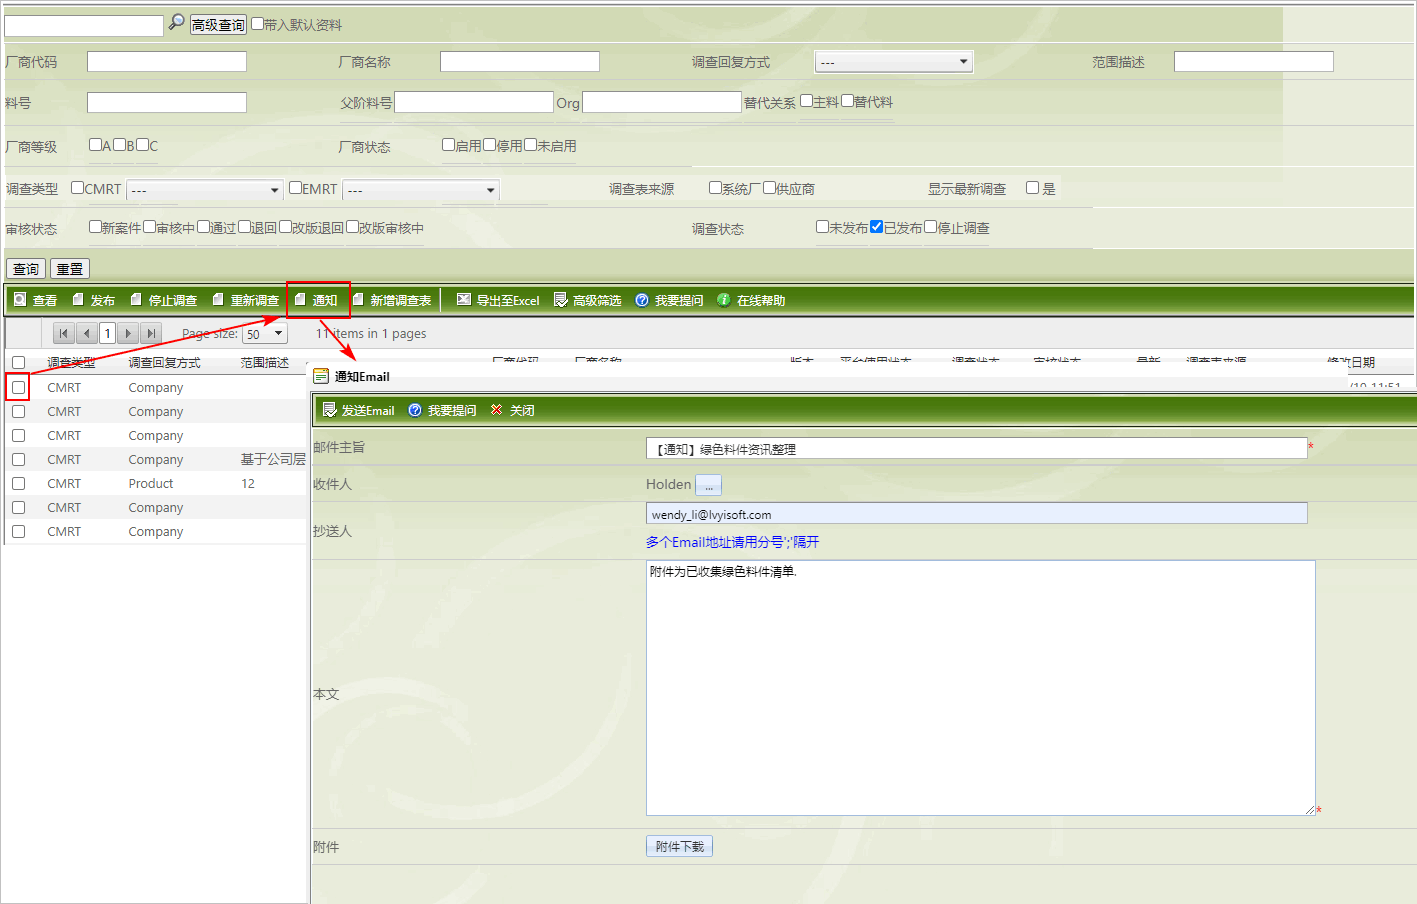This screenshot has height=904, width=1417.
Task: Click 抄送人 email input field
Action: (x=976, y=513)
